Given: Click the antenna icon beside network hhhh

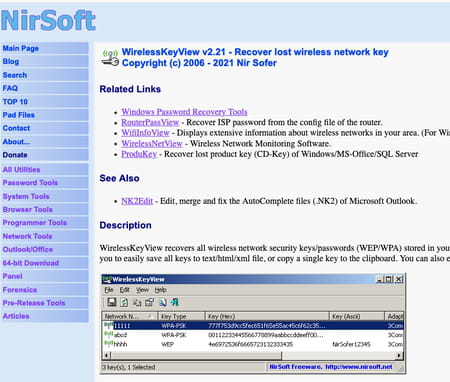Looking at the screenshot, I should tap(109, 344).
